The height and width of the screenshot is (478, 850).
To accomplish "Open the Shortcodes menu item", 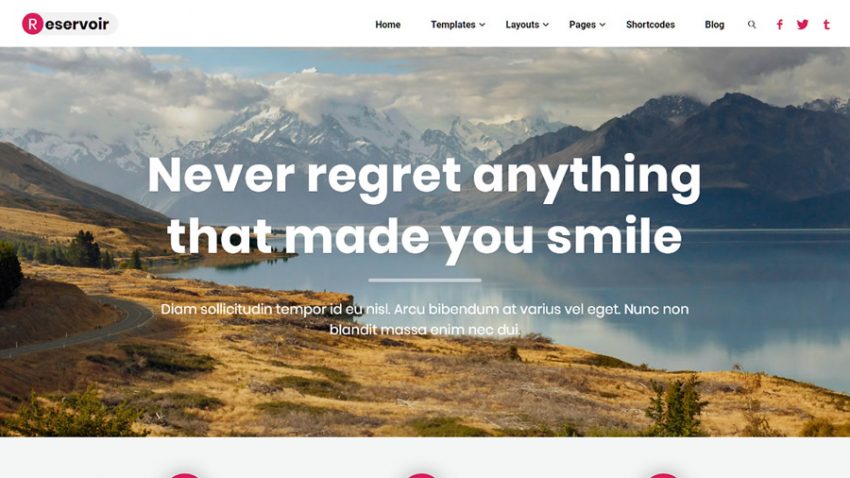I will (x=650, y=24).
